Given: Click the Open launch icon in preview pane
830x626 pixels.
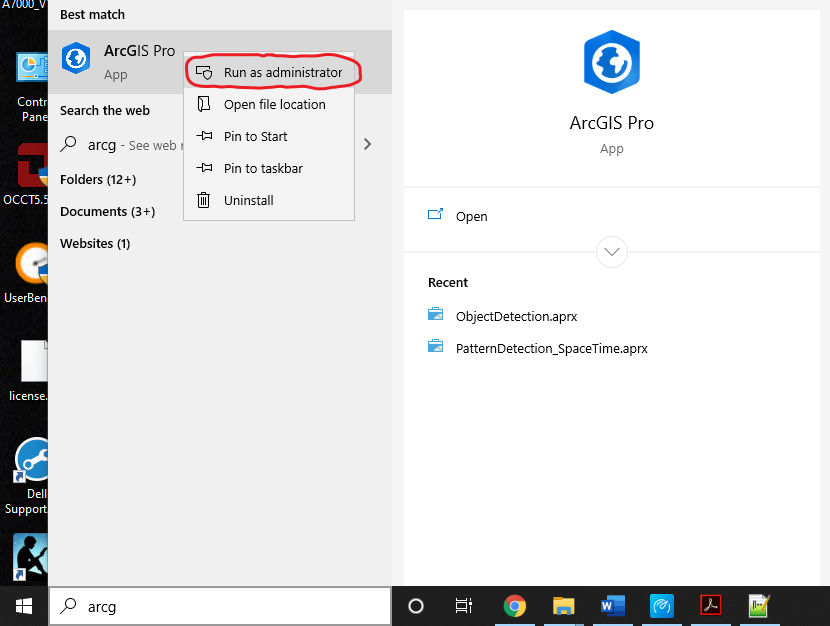Looking at the screenshot, I should coord(435,214).
